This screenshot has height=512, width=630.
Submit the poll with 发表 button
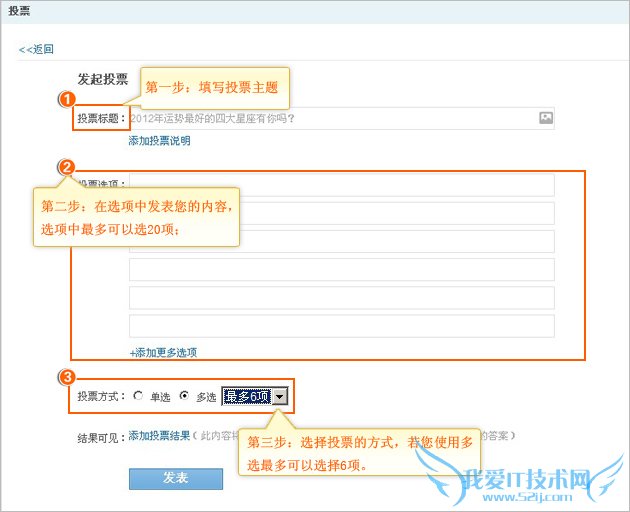(x=176, y=479)
